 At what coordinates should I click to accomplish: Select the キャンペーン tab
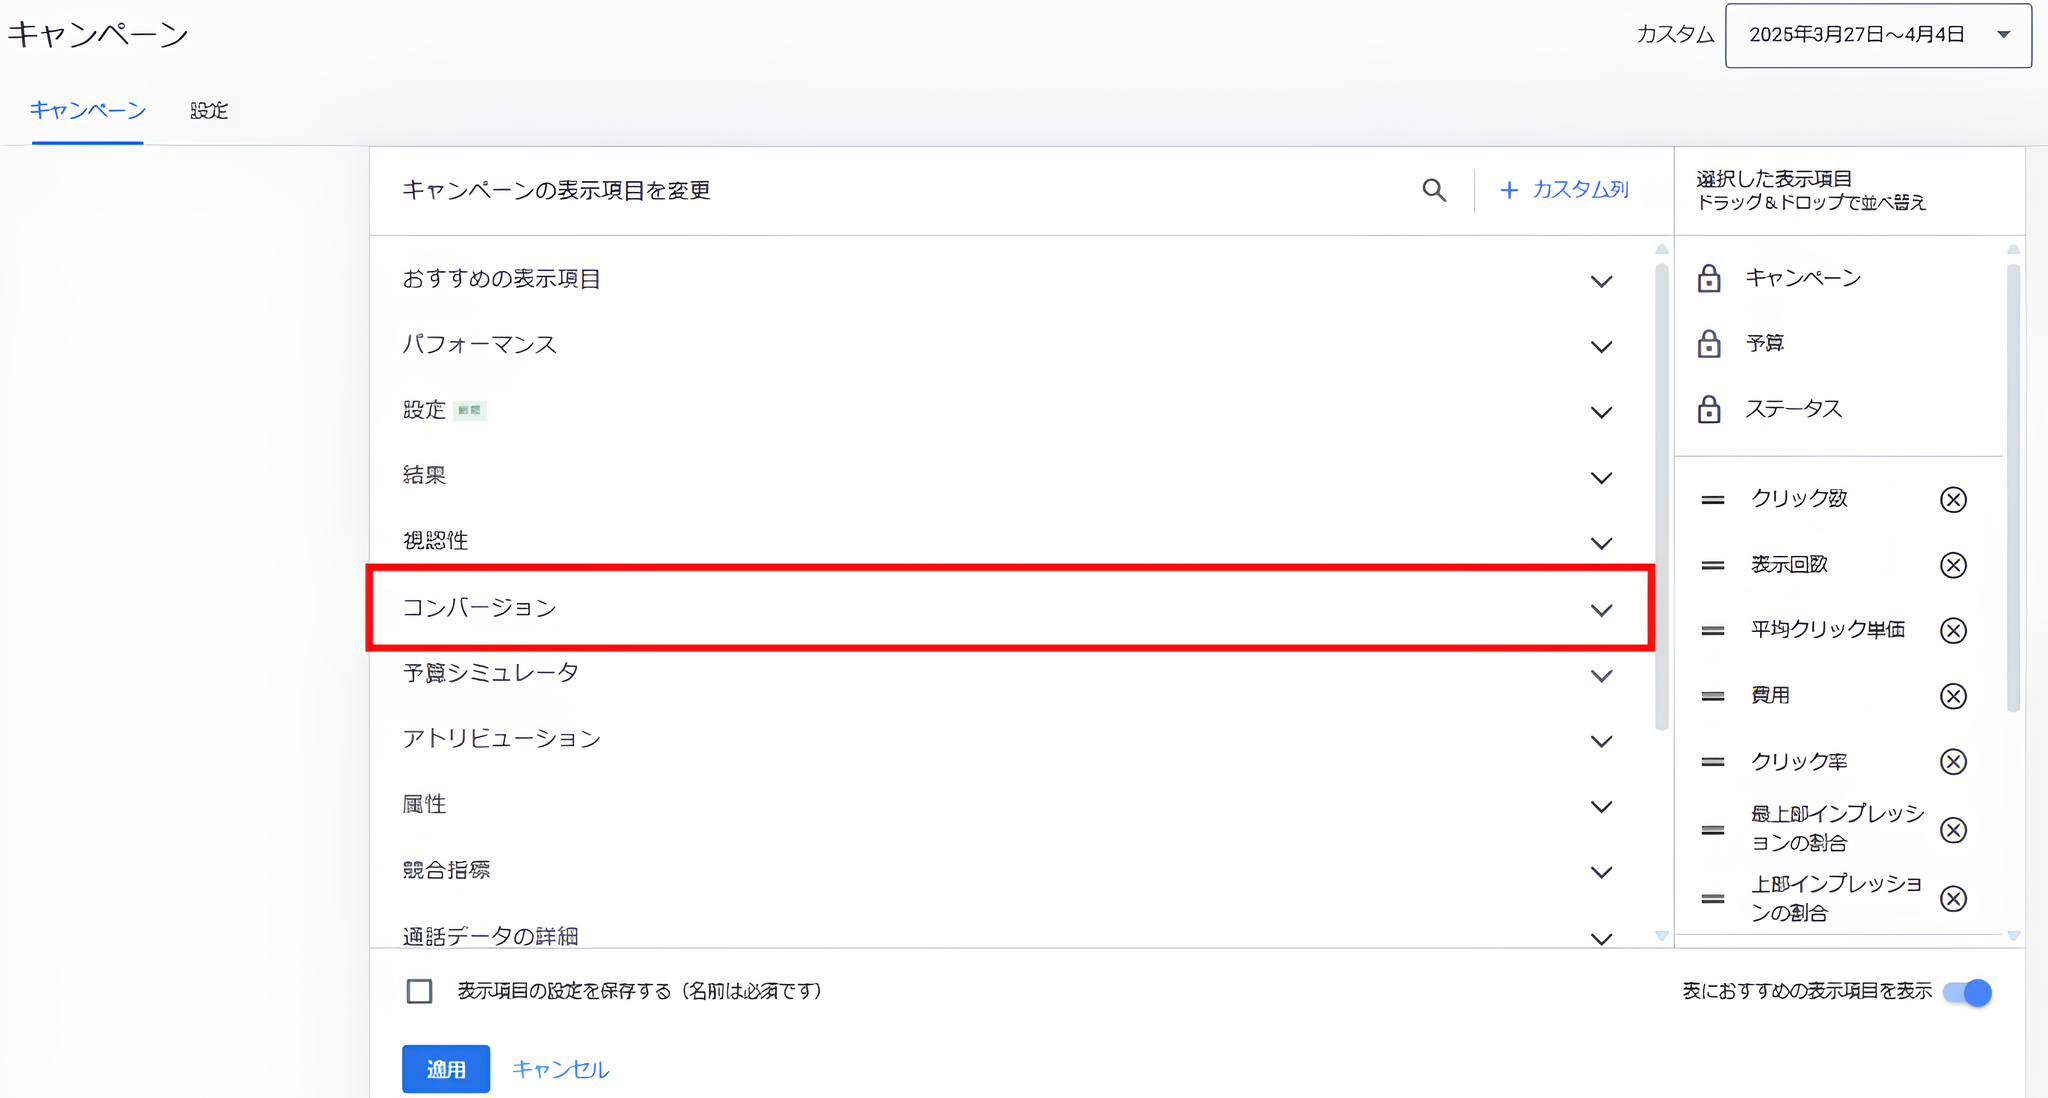(x=88, y=111)
